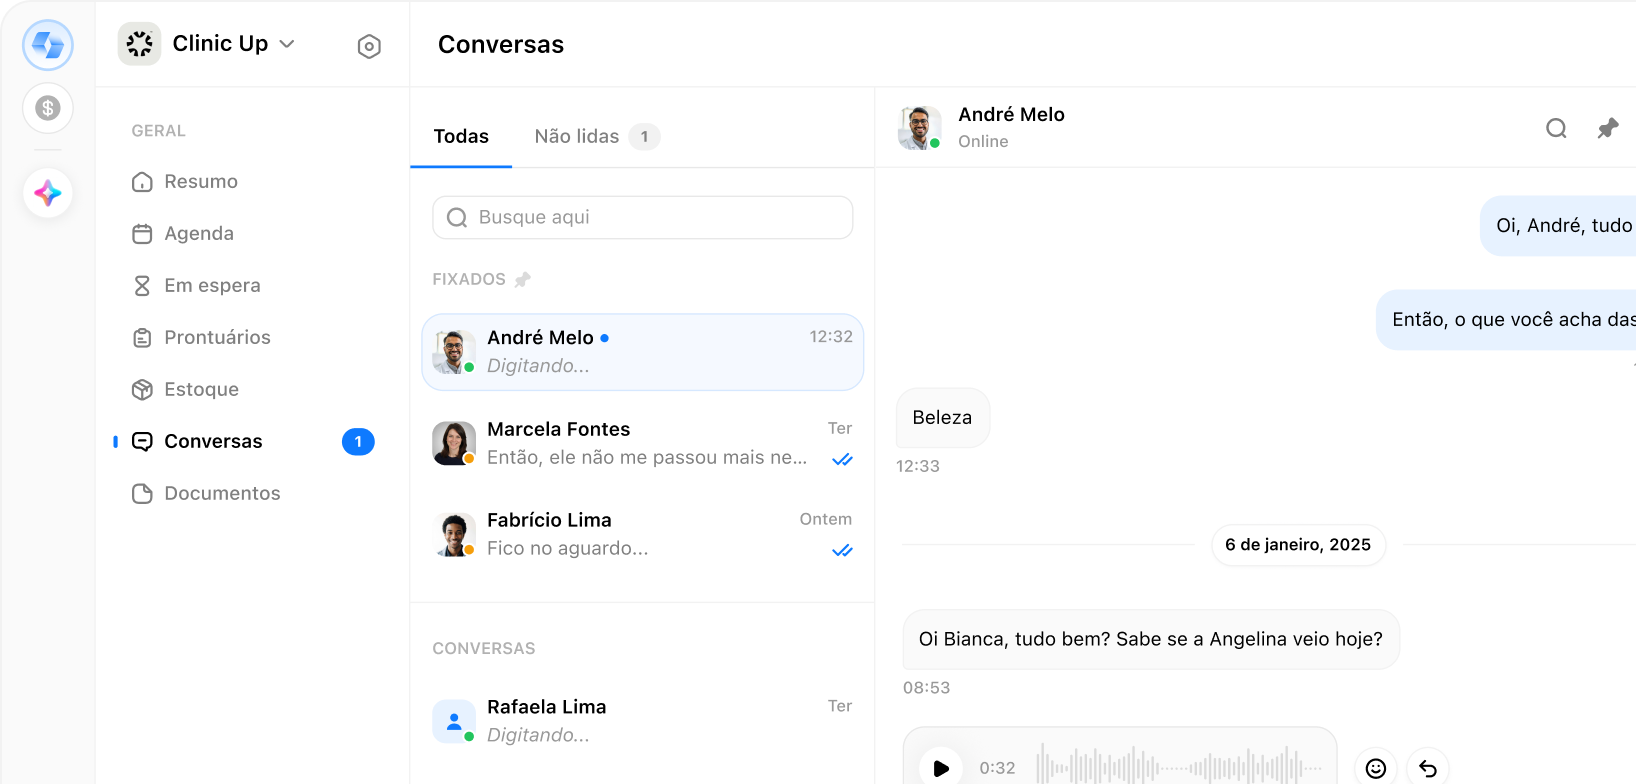
Task: Seek within the audio message waveform
Action: pos(1180,767)
